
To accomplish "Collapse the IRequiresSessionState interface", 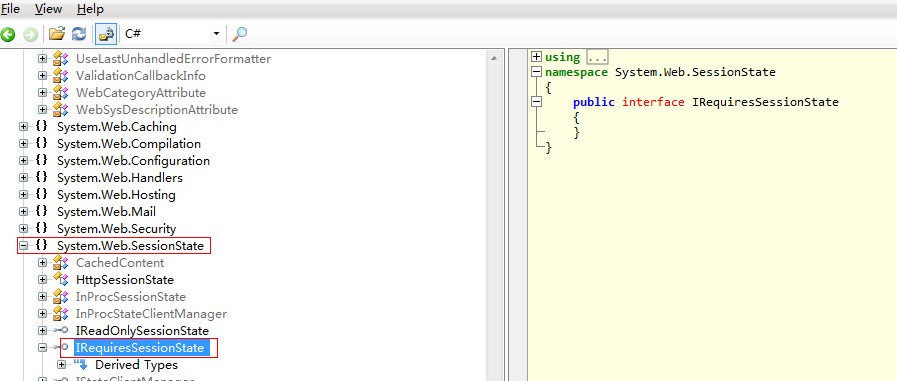I will coord(42,348).
